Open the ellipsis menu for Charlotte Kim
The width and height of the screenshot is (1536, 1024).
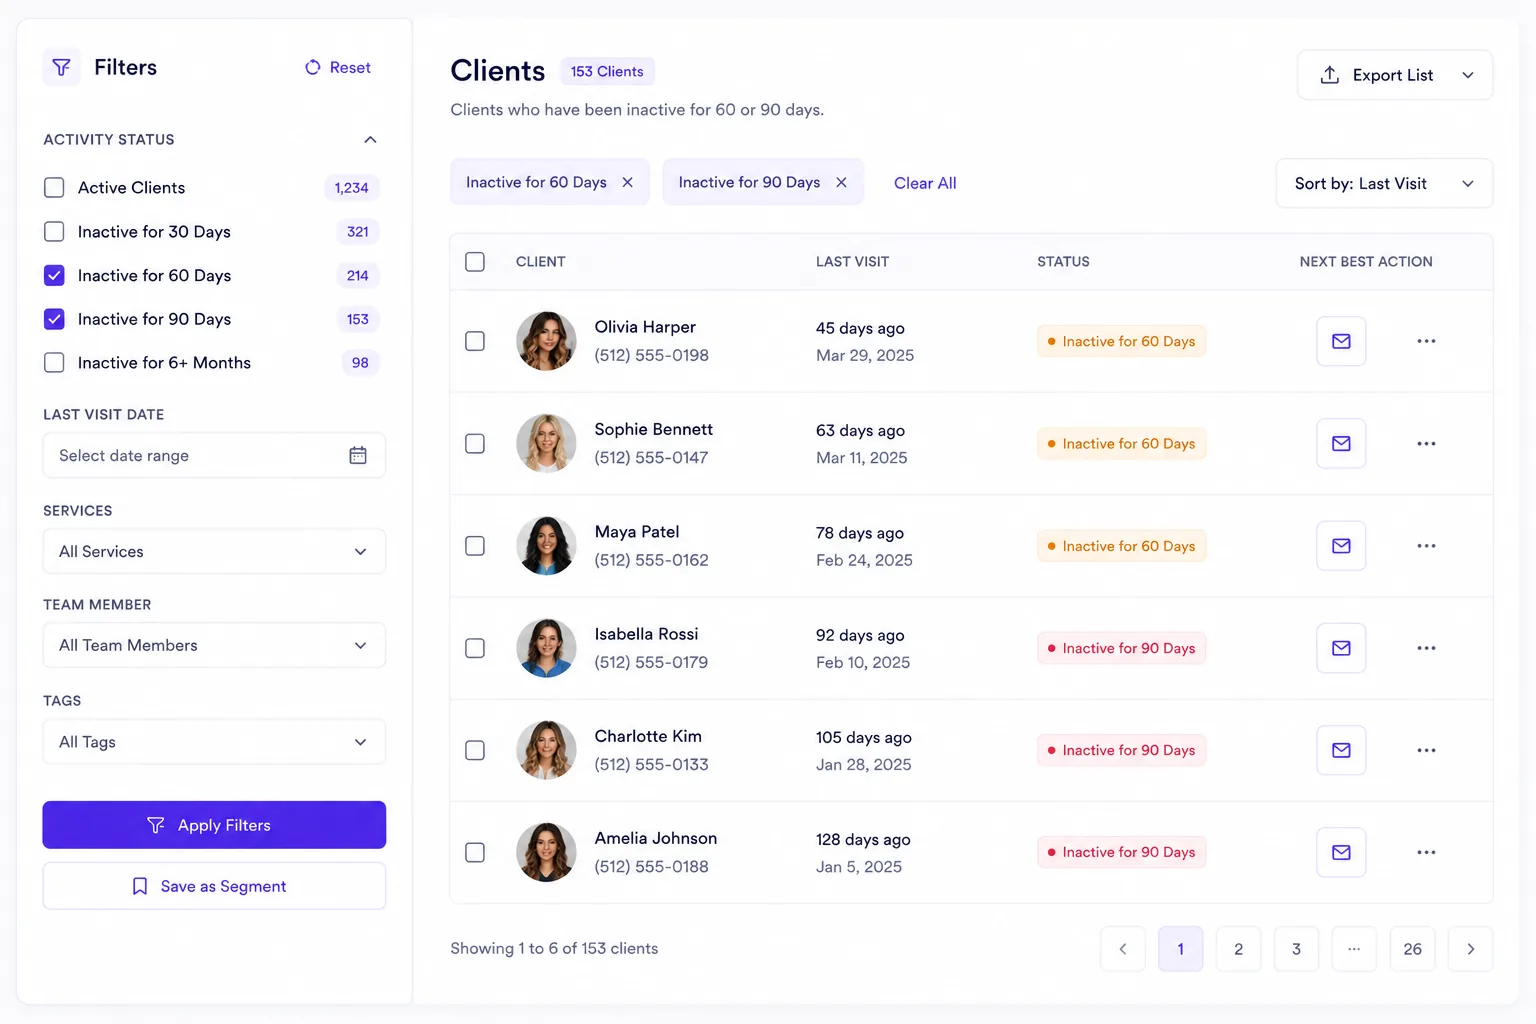1426,750
